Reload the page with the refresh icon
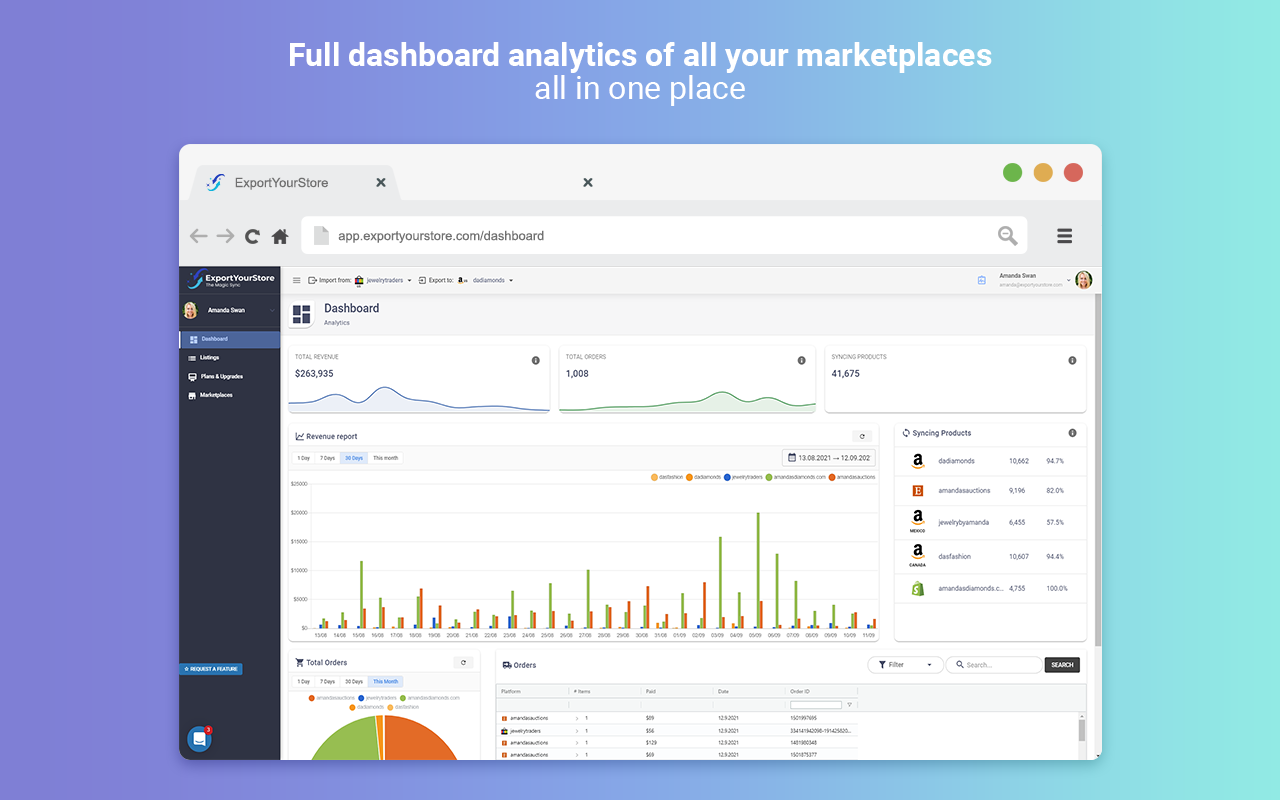Viewport: 1280px width, 800px height. (252, 236)
